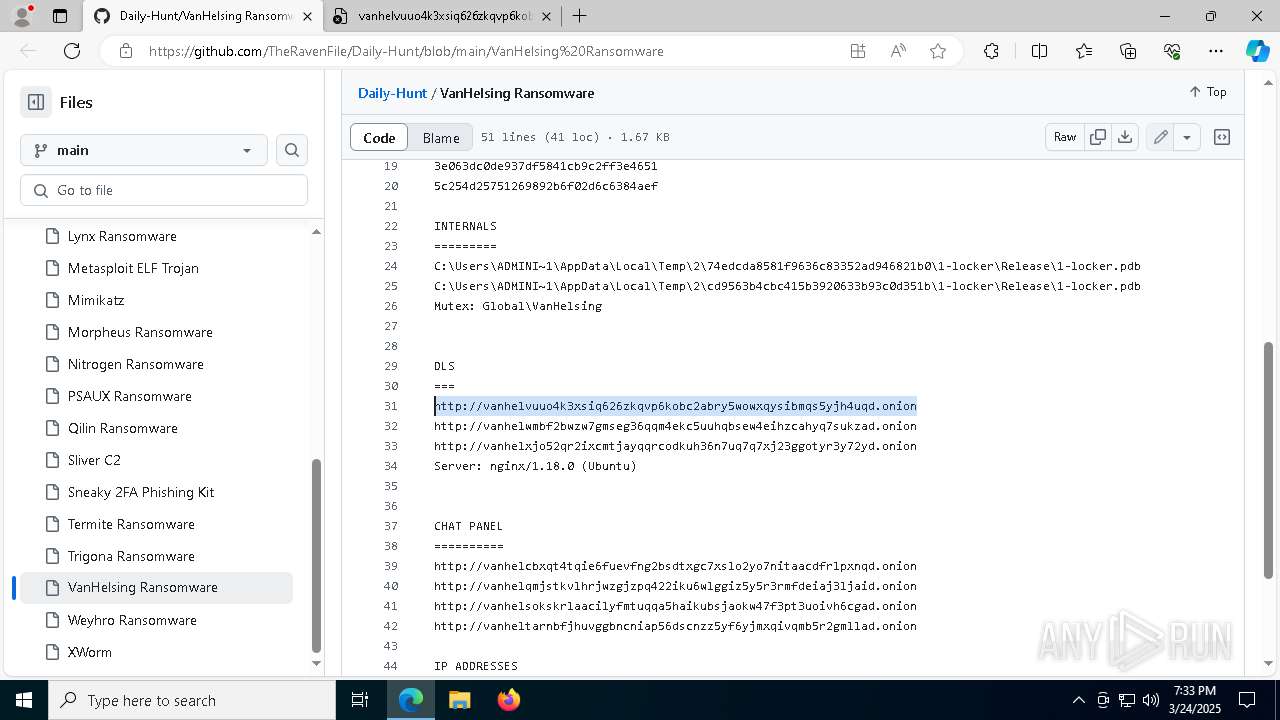
Task: Open the Mimikatz file
Action: [x=96, y=300]
